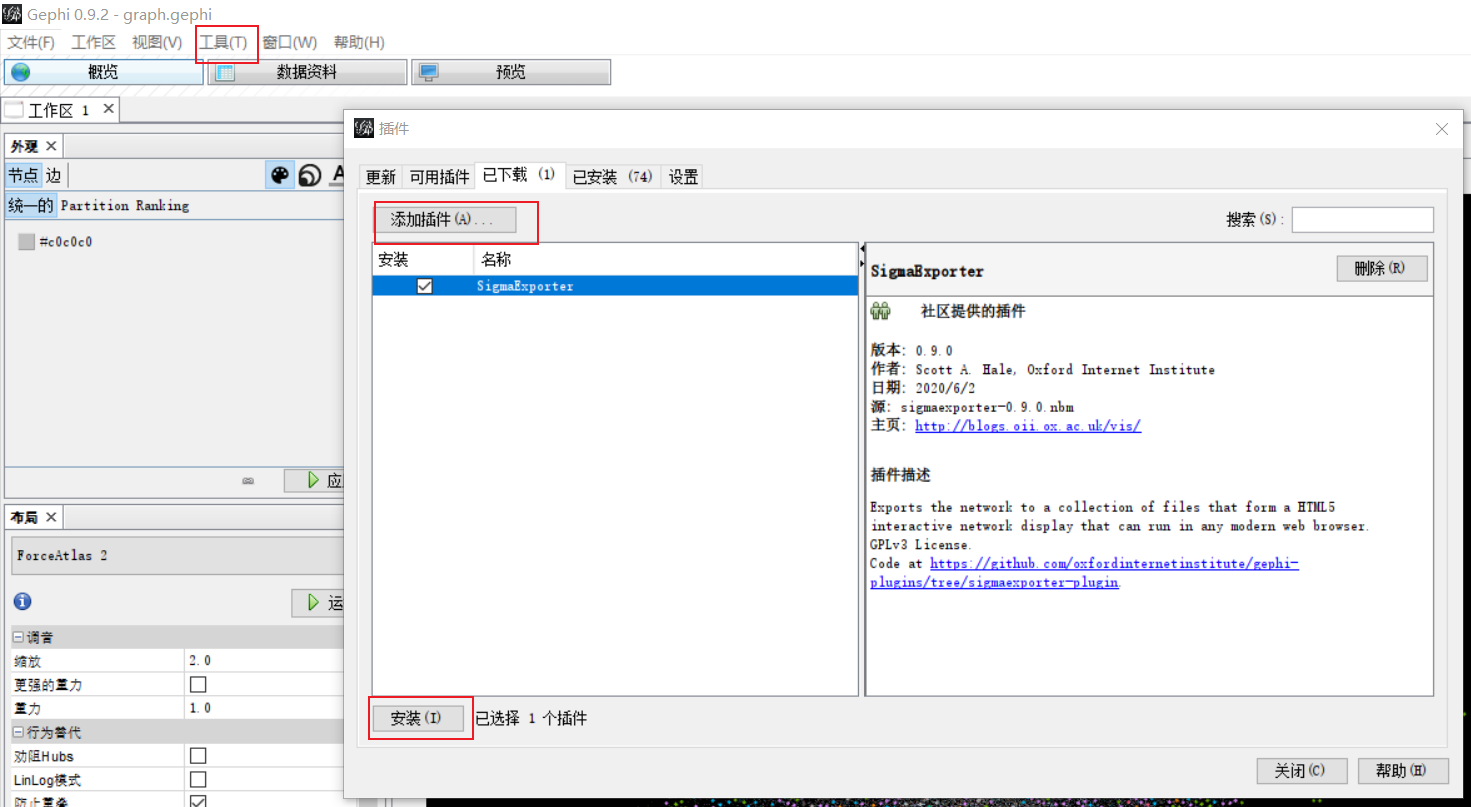Open the 视图(V) menu
Viewport: 1471px width, 807px height.
[157, 42]
